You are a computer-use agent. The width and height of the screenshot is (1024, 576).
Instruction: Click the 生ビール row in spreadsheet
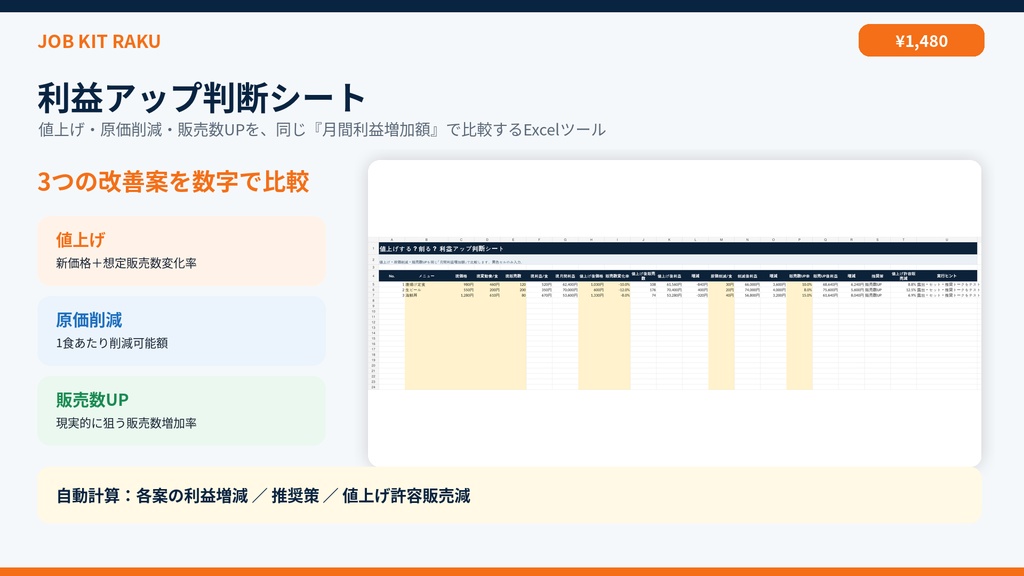point(678,290)
